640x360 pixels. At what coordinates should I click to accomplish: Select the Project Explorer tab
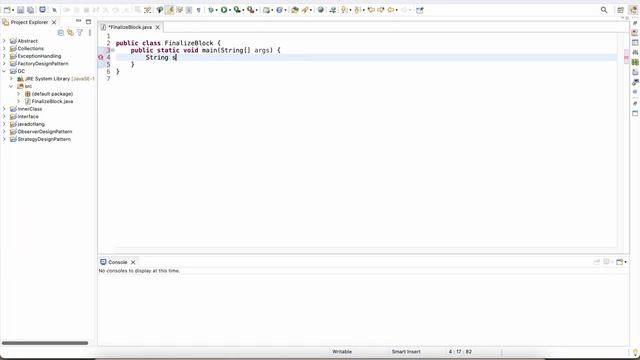[29, 22]
